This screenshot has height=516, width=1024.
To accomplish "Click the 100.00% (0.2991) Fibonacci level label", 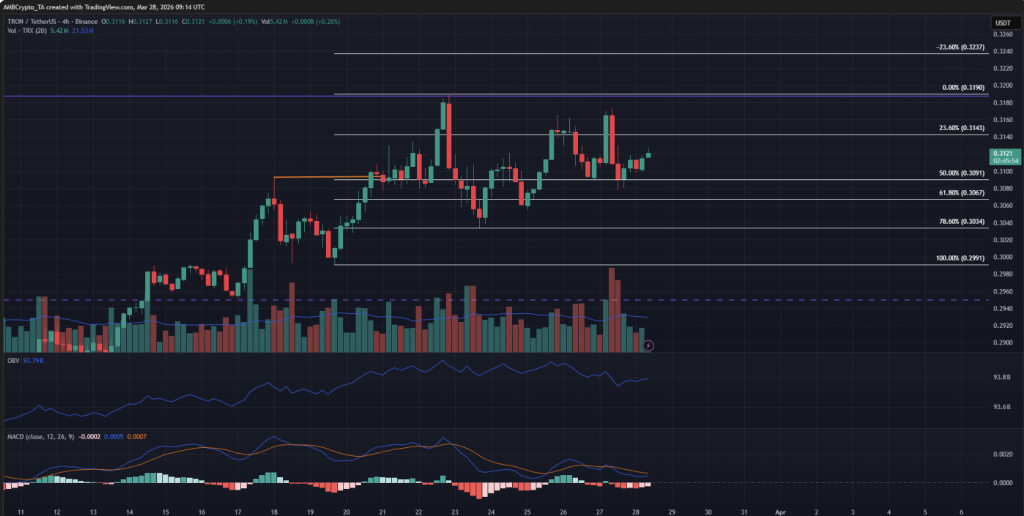I will click(958, 258).
